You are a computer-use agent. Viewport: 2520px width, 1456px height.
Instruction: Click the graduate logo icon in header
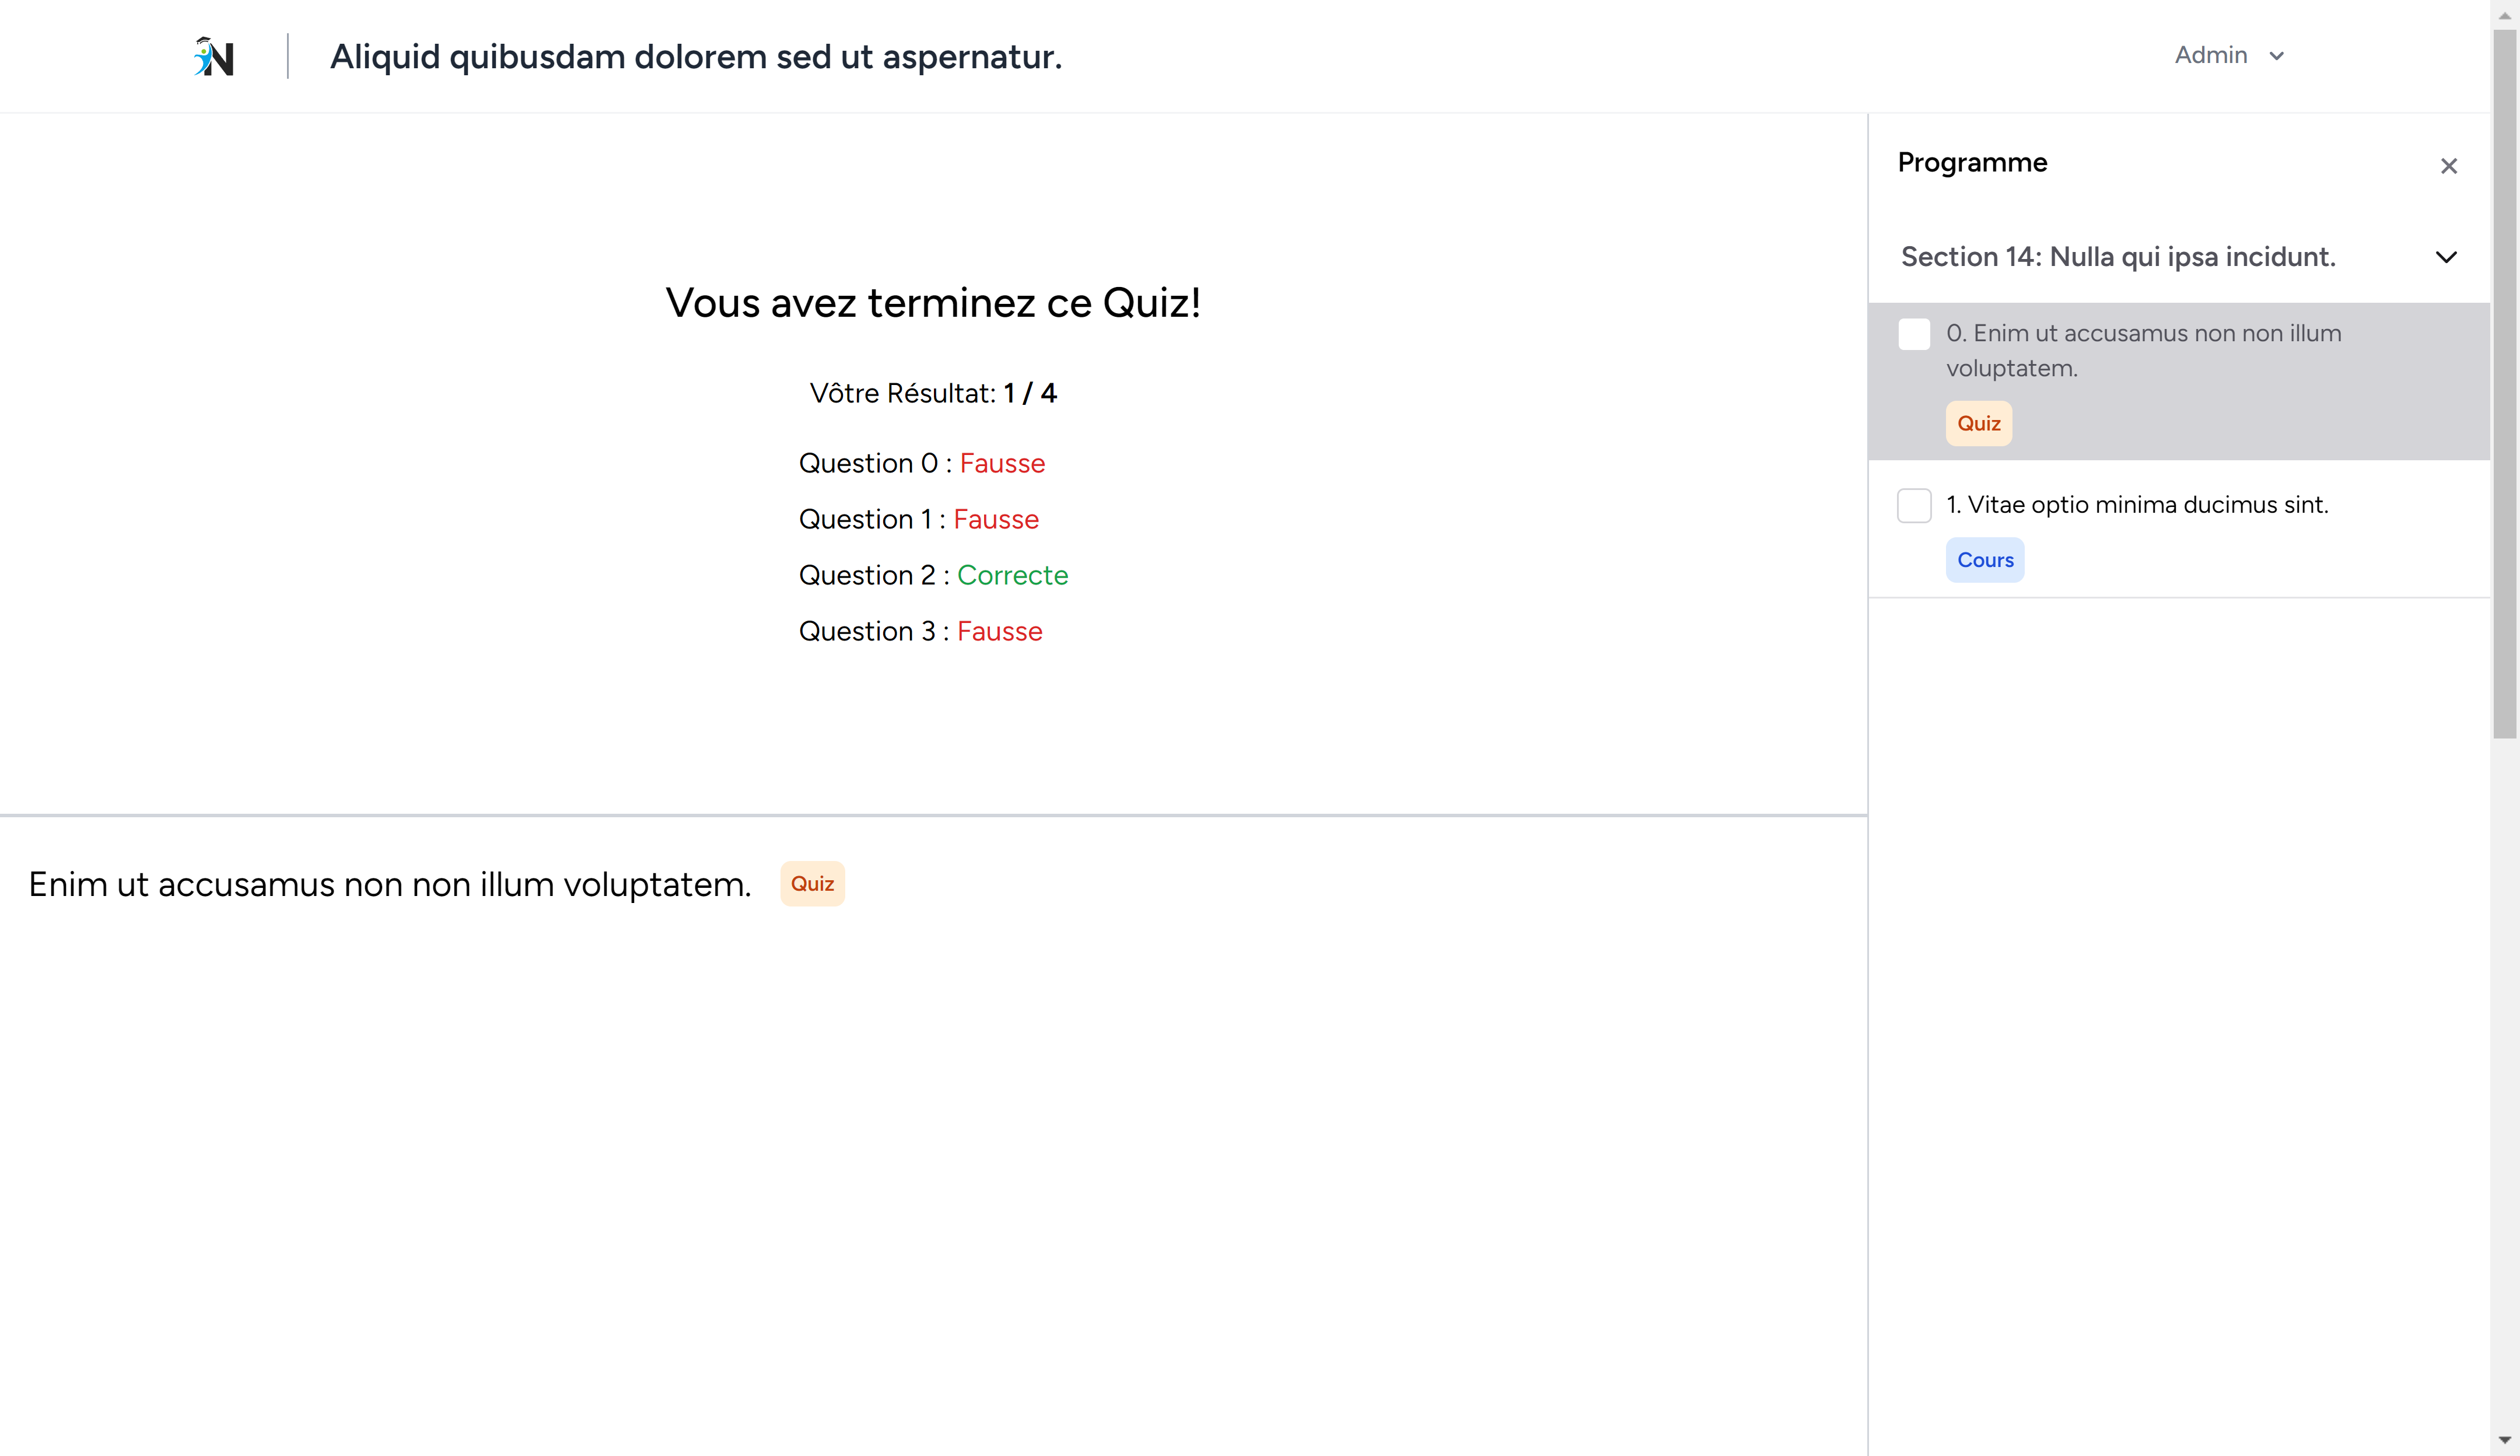pyautogui.click(x=213, y=57)
